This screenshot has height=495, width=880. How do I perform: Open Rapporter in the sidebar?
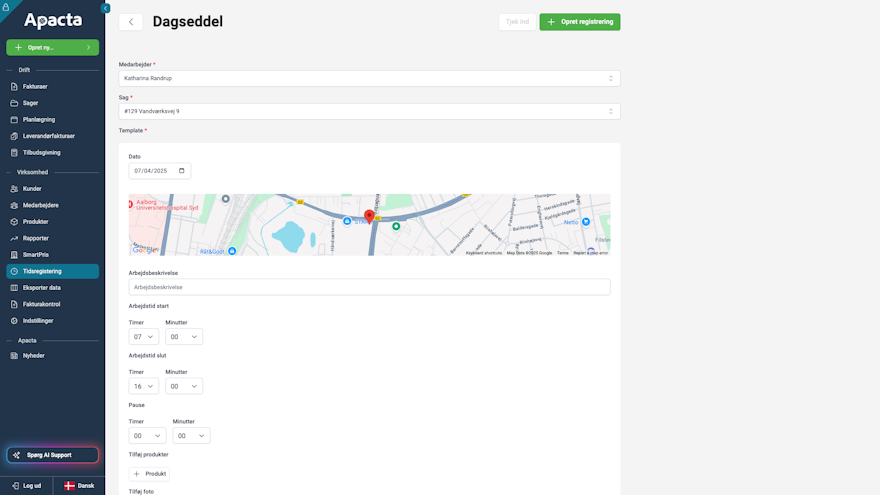pyautogui.click(x=53, y=238)
